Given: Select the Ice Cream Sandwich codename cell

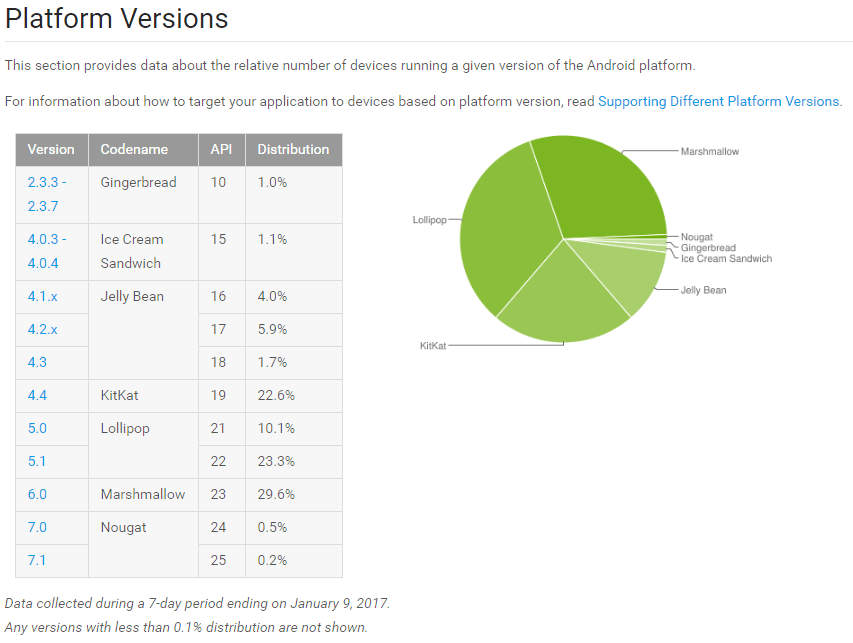Looking at the screenshot, I should [143, 252].
